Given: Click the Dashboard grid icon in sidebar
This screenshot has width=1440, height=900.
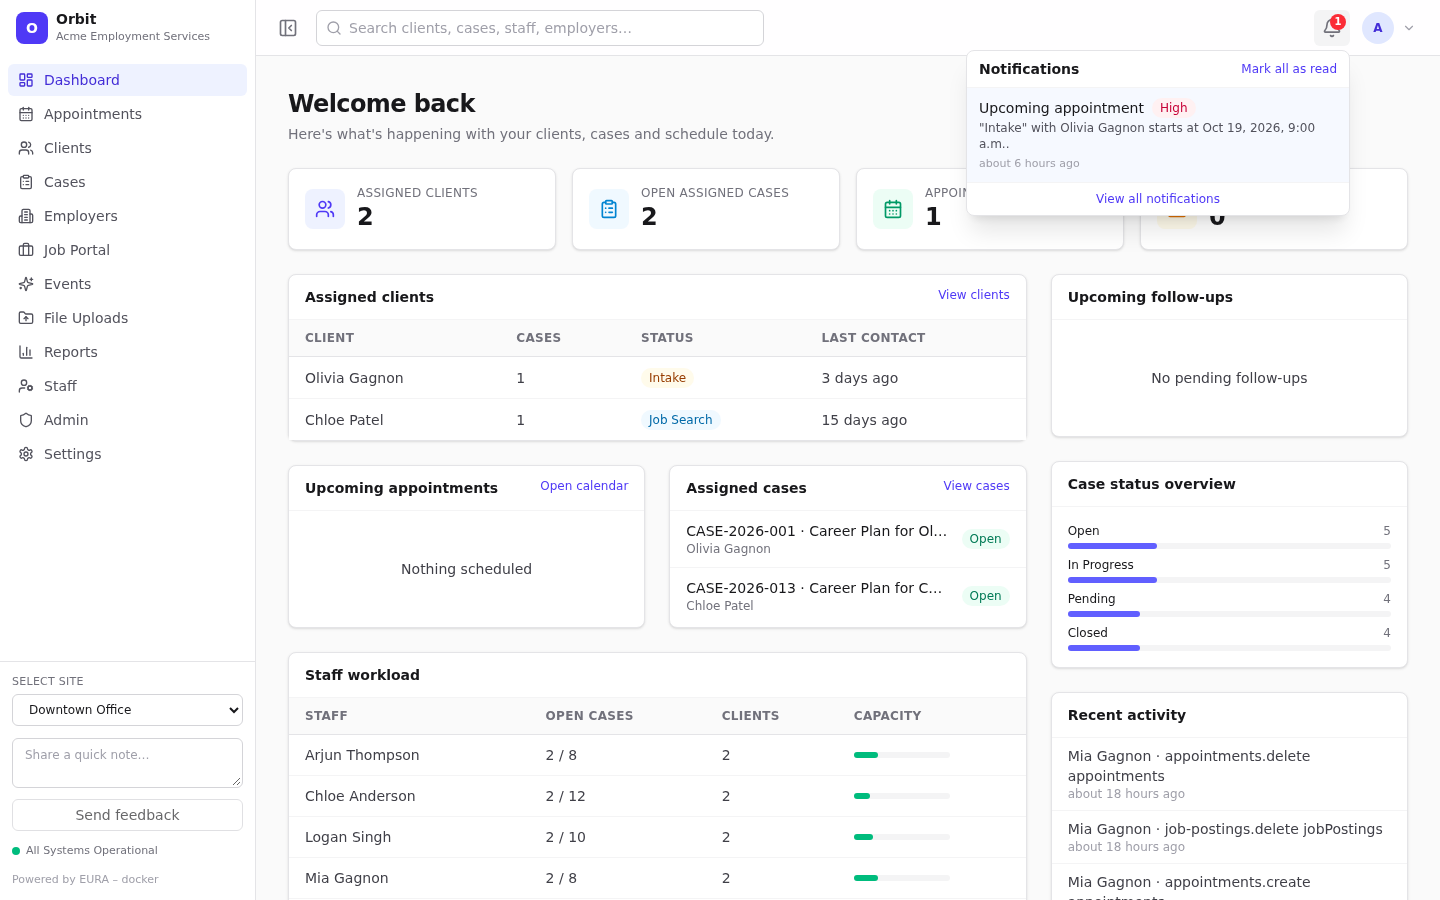Looking at the screenshot, I should click(26, 80).
